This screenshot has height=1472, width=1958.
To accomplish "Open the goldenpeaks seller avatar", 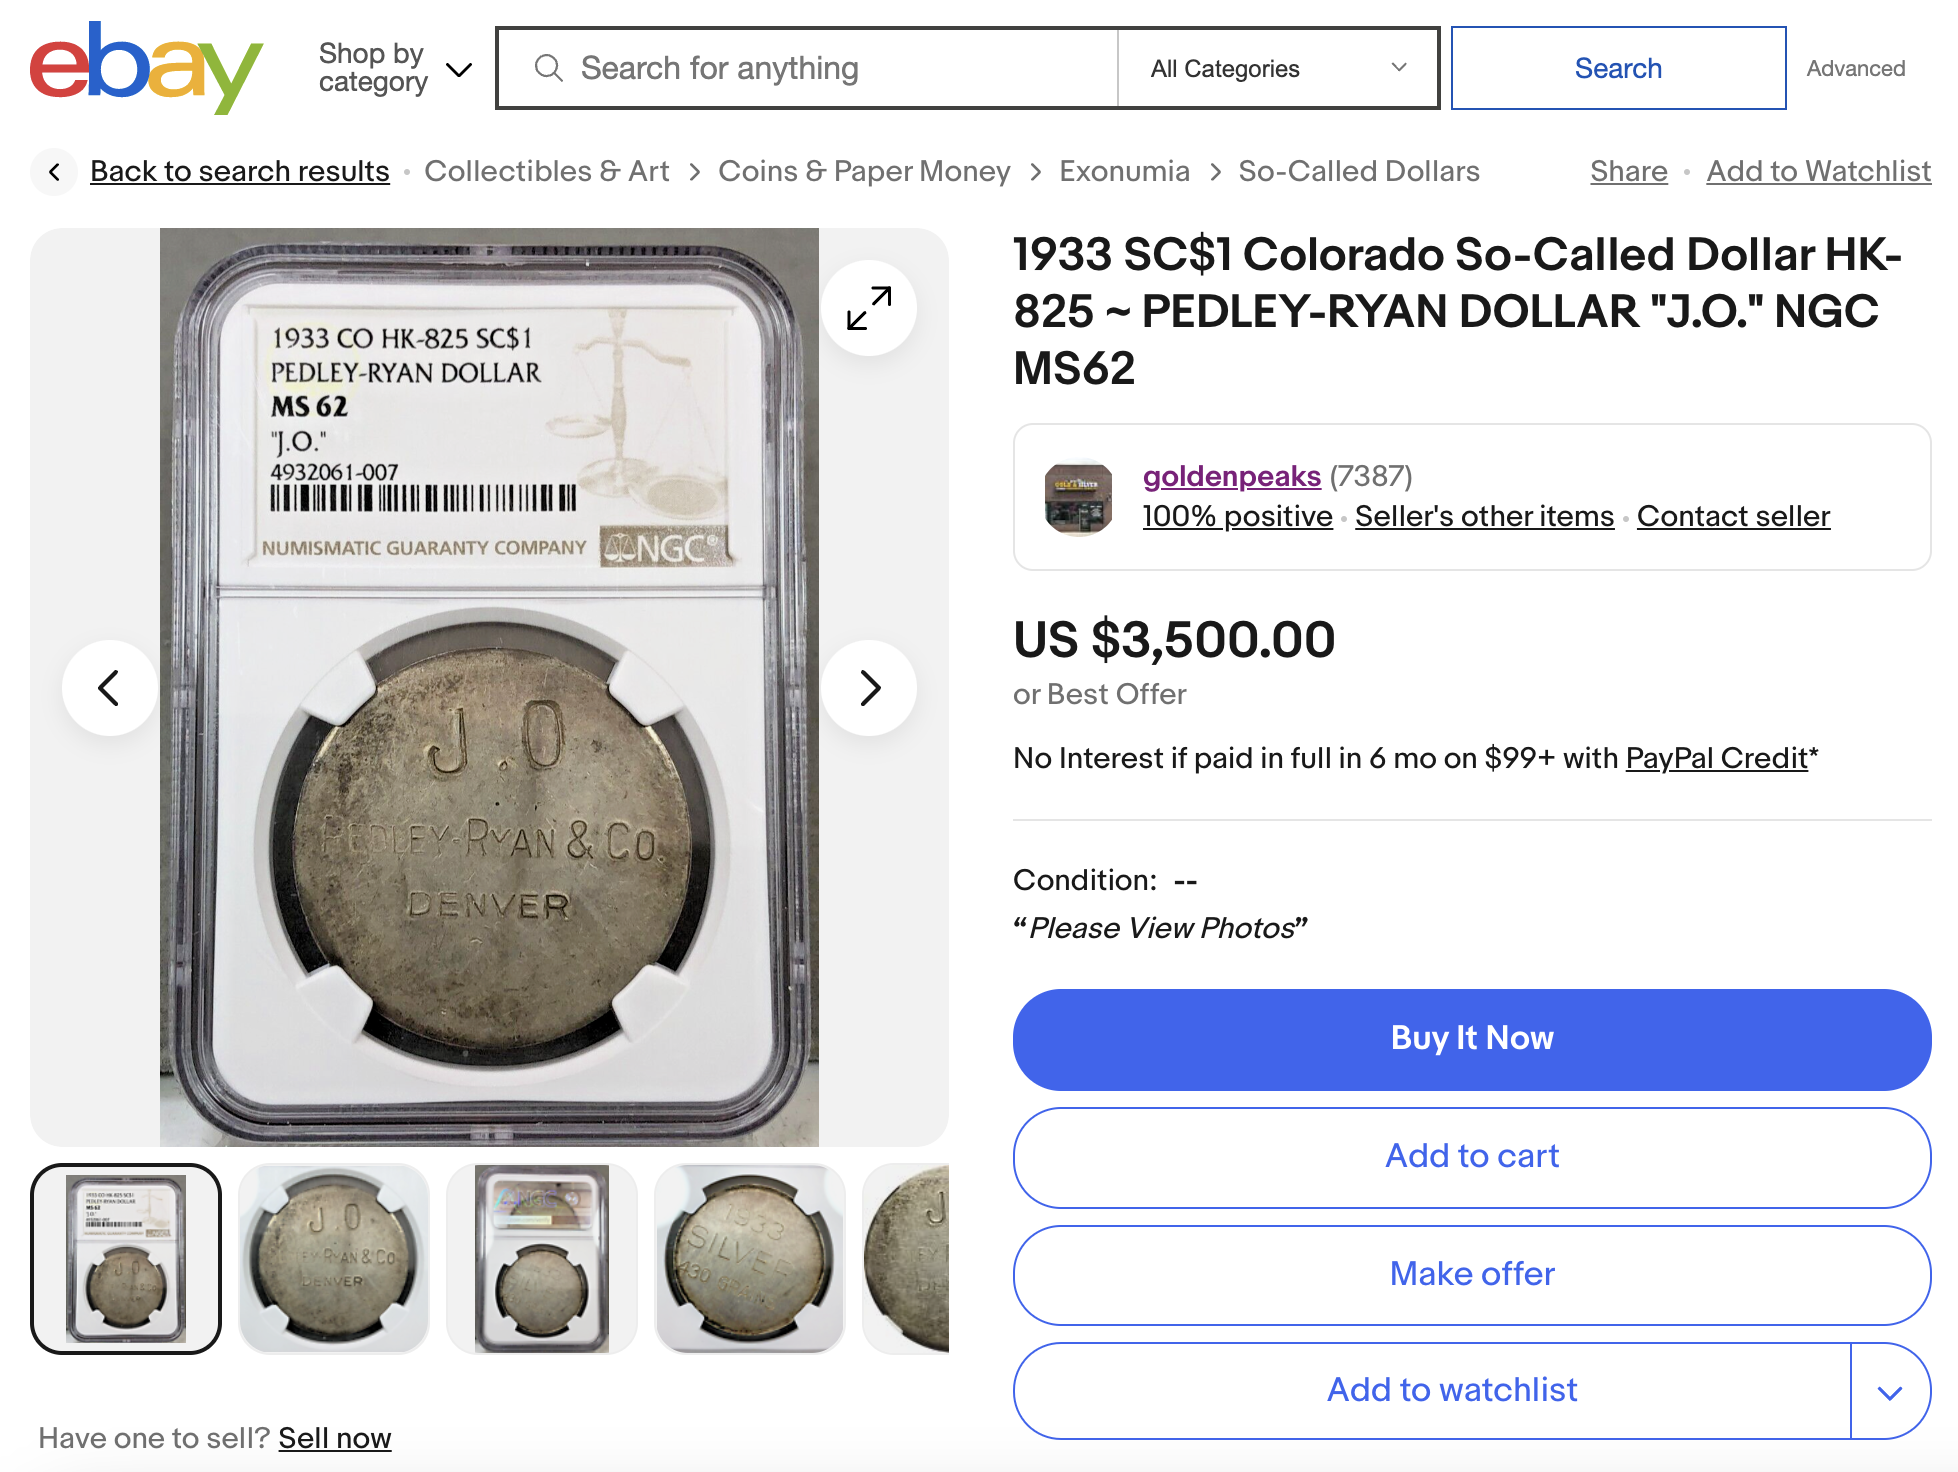I will [1078, 497].
